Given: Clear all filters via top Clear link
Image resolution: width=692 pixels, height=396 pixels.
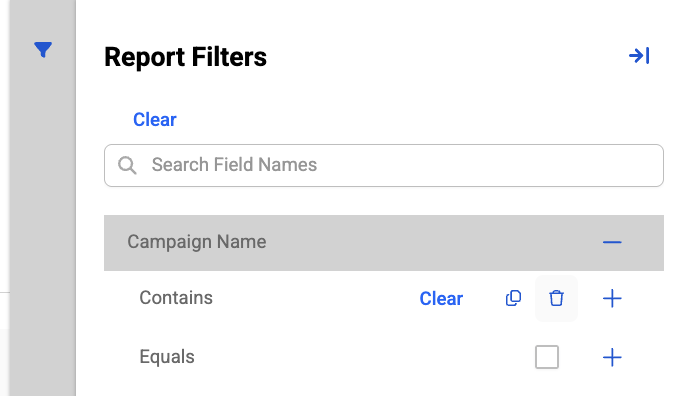Looking at the screenshot, I should tap(154, 120).
